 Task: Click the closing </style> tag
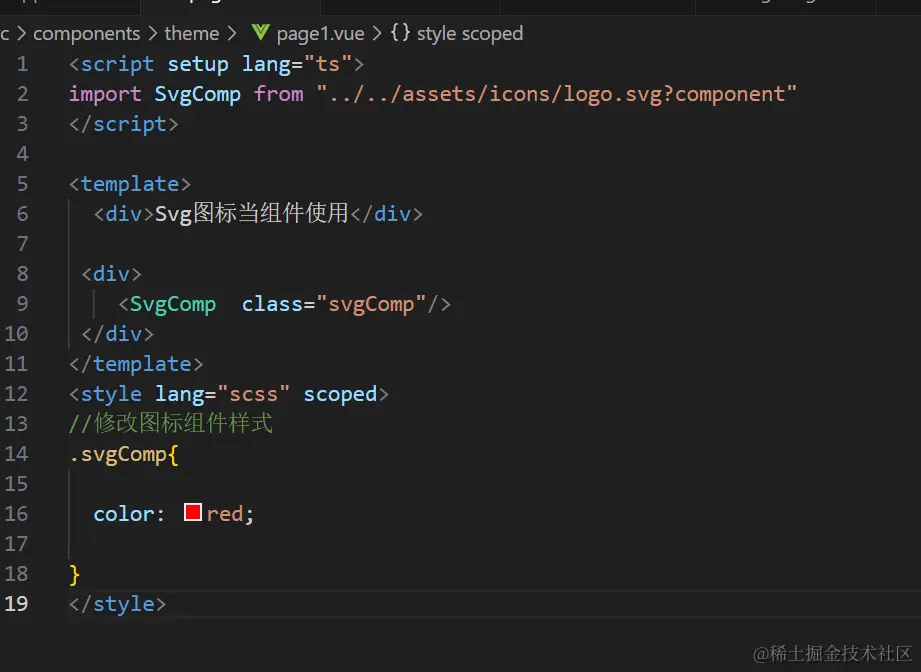click(117, 604)
